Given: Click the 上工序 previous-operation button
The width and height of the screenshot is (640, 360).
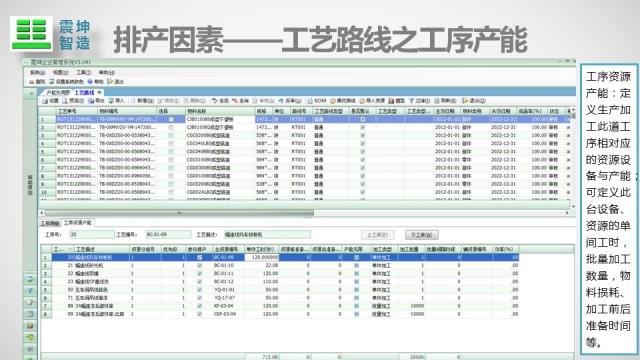Looking at the screenshot, I should (x=378, y=235).
